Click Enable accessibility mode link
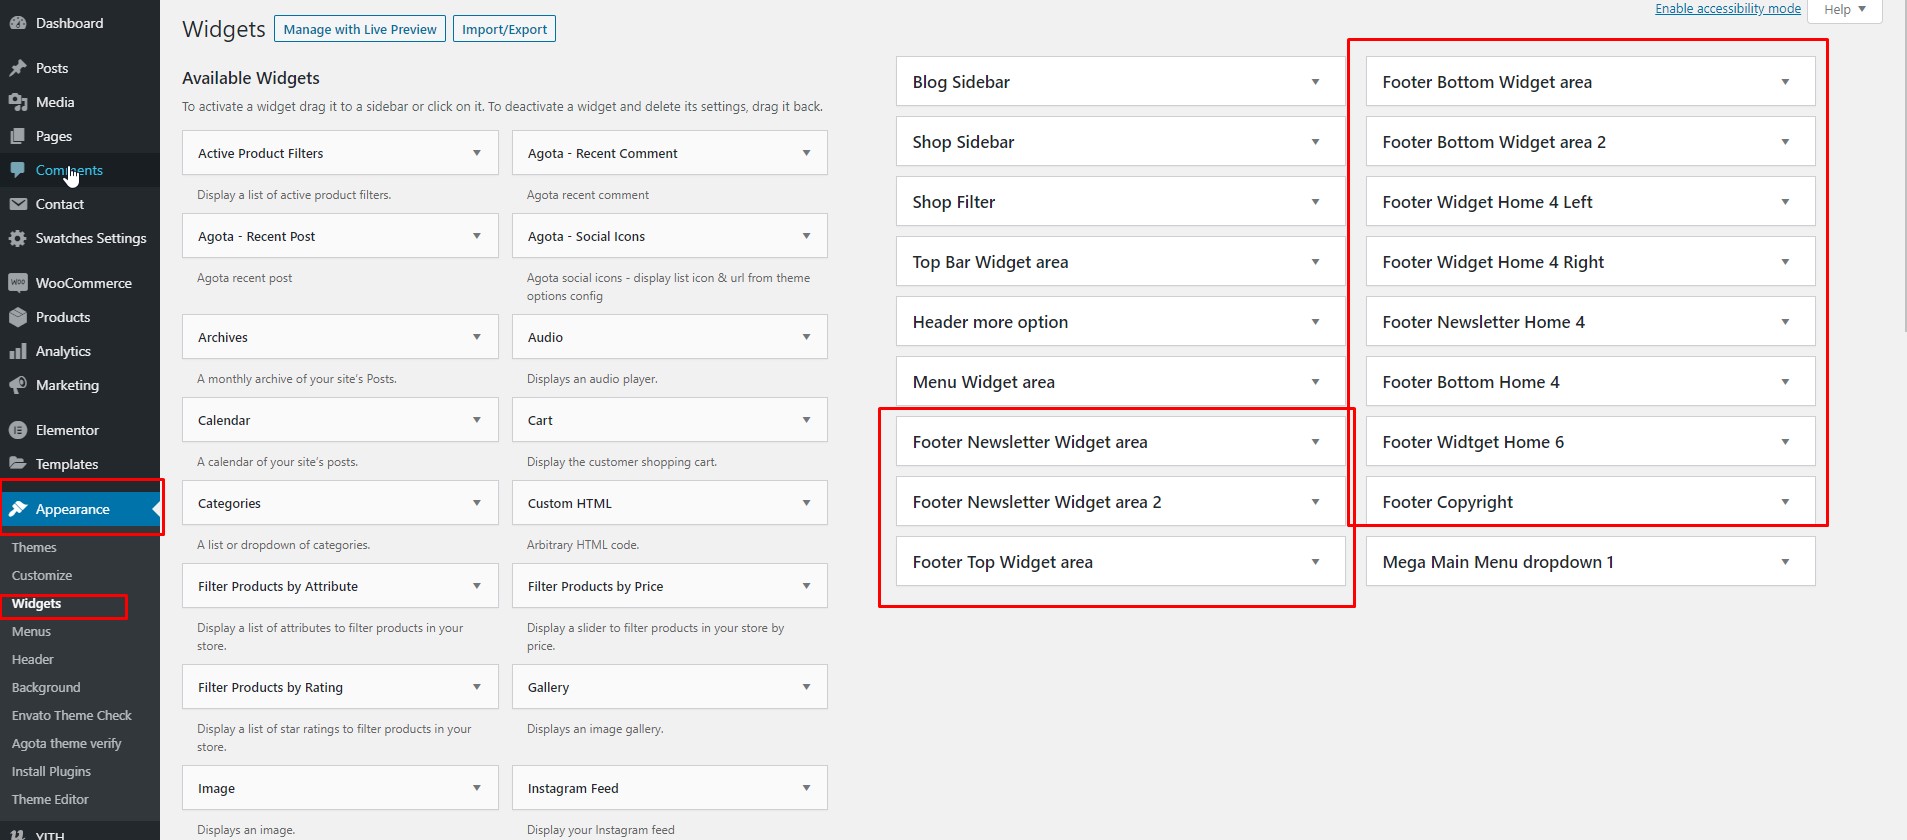The width and height of the screenshot is (1907, 840). (1727, 9)
